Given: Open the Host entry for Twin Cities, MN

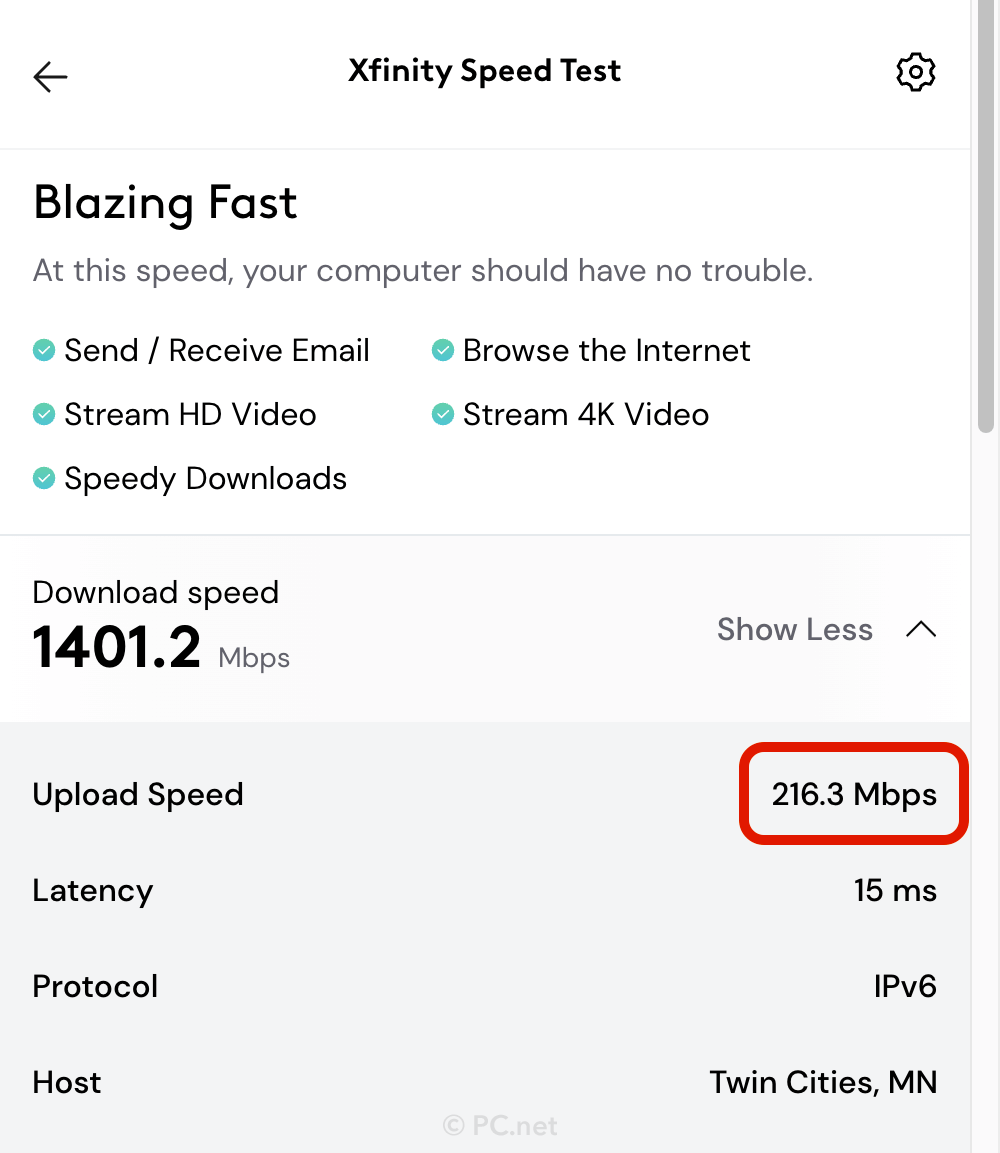Looking at the screenshot, I should click(x=823, y=1082).
